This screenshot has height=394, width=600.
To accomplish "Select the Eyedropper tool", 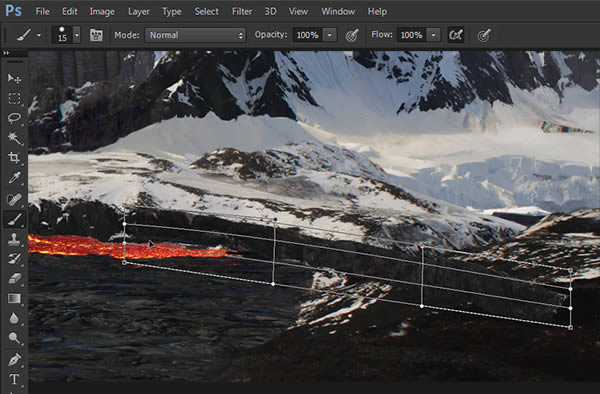I will click(14, 178).
